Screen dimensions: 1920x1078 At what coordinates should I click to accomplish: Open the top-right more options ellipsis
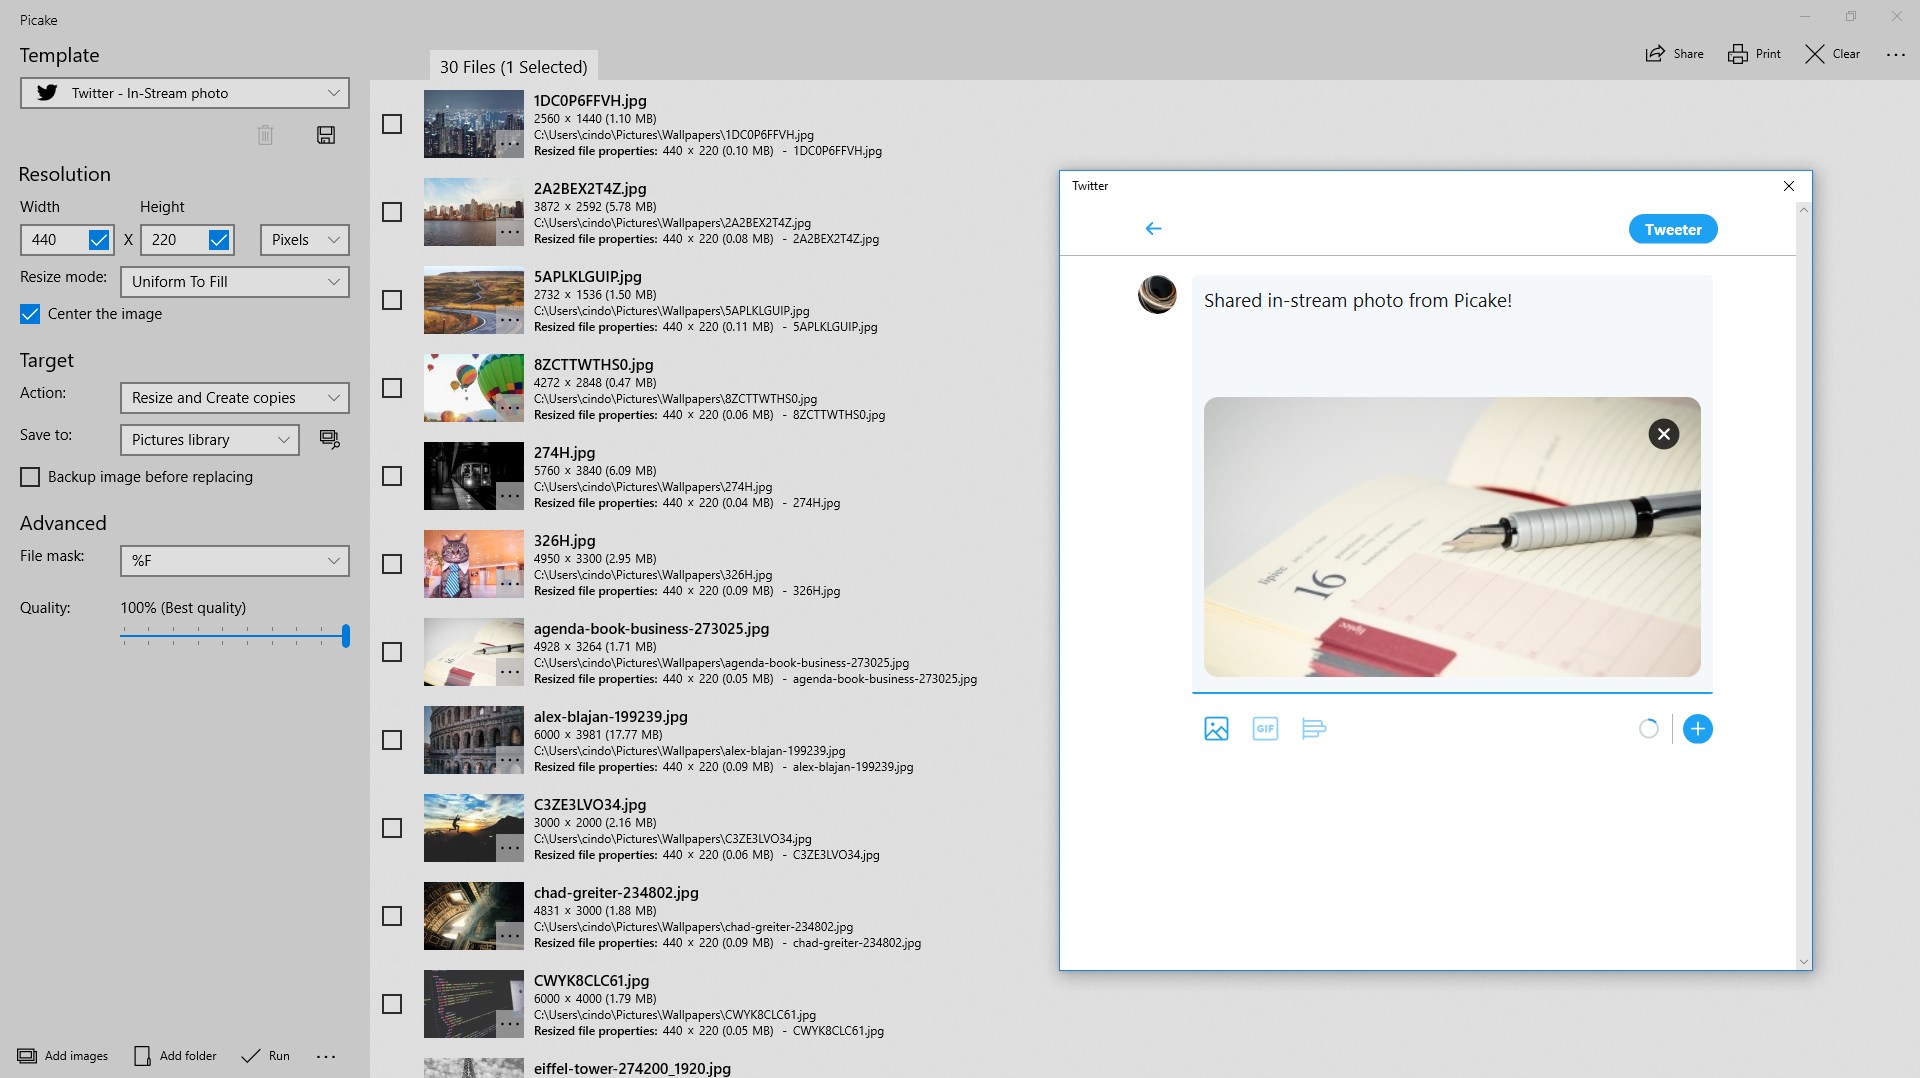(x=1896, y=55)
